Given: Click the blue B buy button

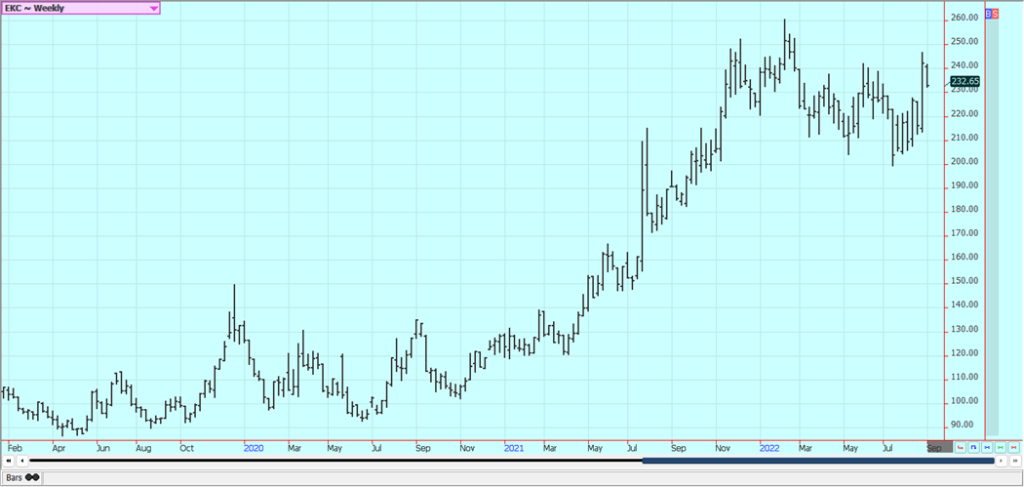Looking at the screenshot, I should pos(988,13).
